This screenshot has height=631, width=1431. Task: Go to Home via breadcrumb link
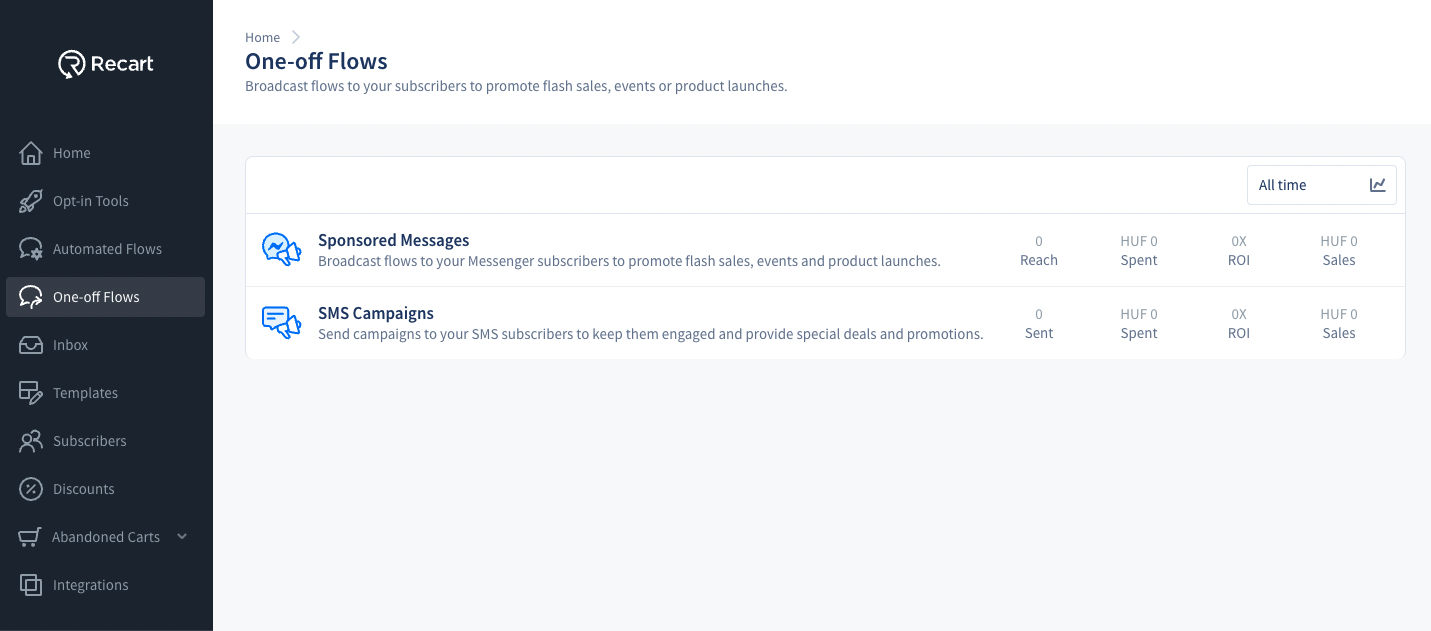point(262,37)
